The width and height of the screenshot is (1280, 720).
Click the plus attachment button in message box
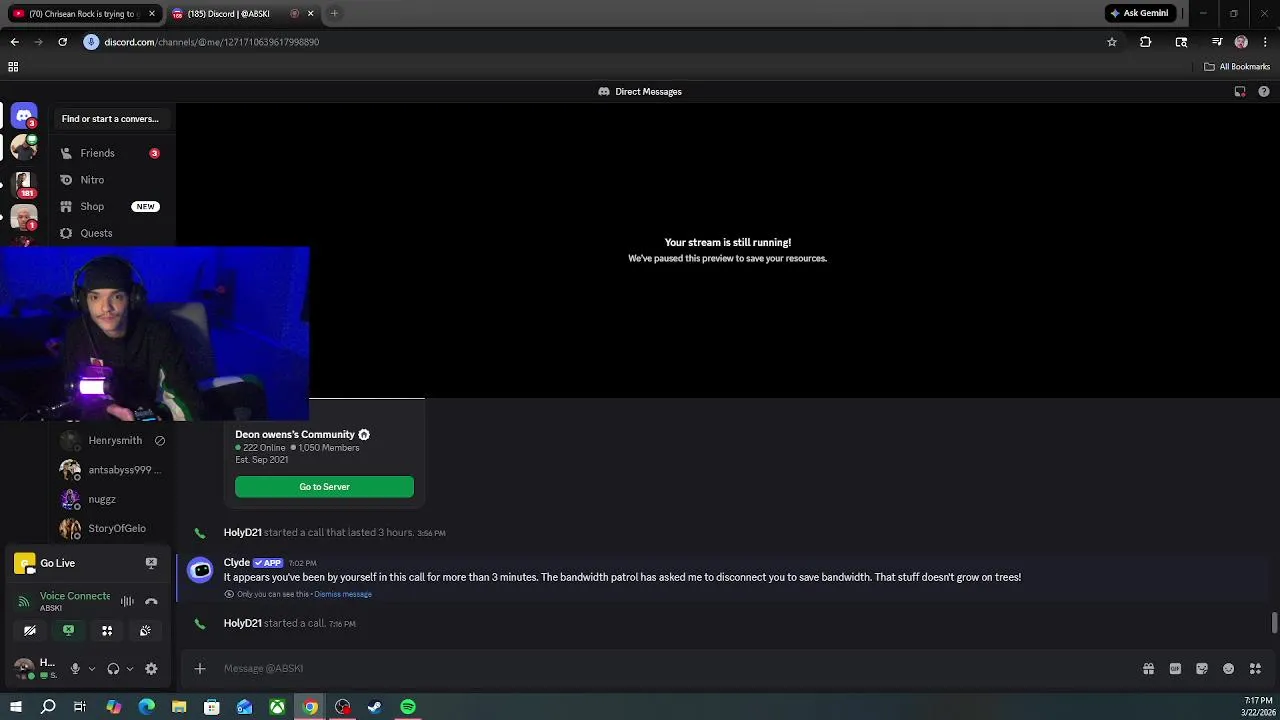pos(200,668)
